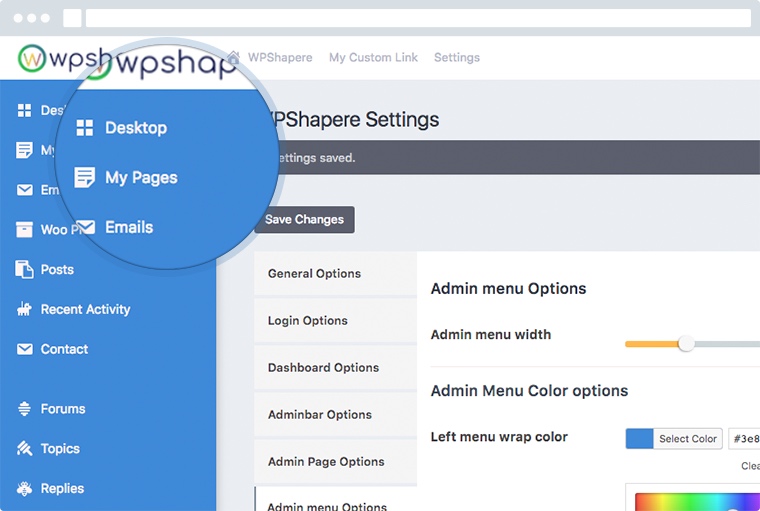Click the Save Changes button
This screenshot has width=760, height=511.
304,220
